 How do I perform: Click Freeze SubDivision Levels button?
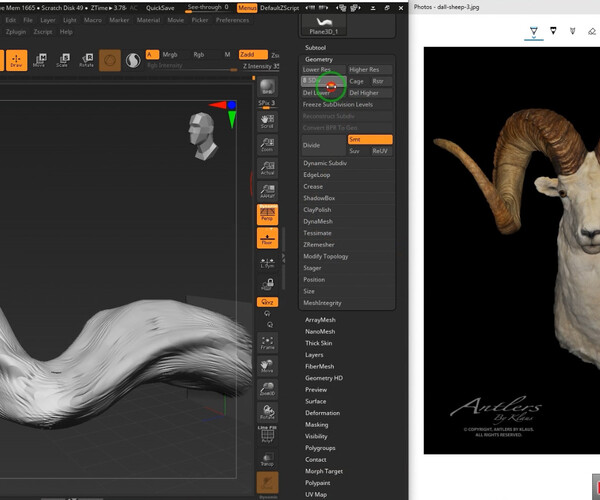point(347,104)
